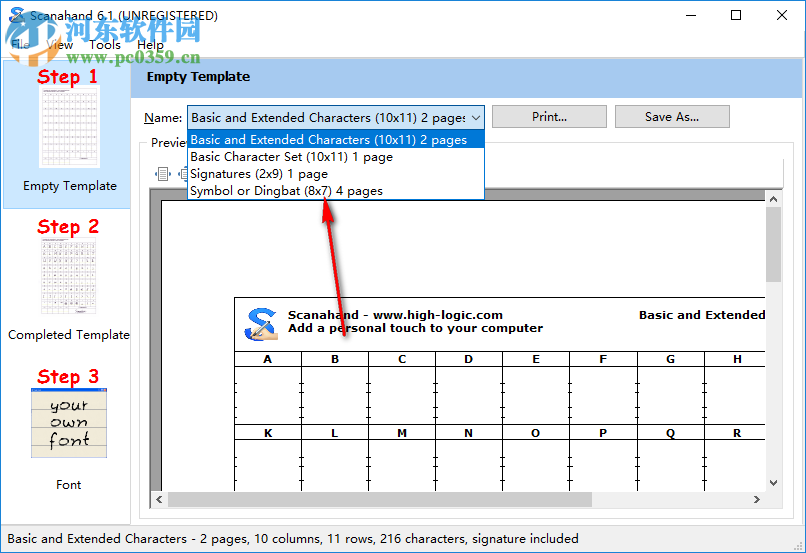Minimize the Scanahand window
The image size is (806, 553).
pyautogui.click(x=691, y=15)
